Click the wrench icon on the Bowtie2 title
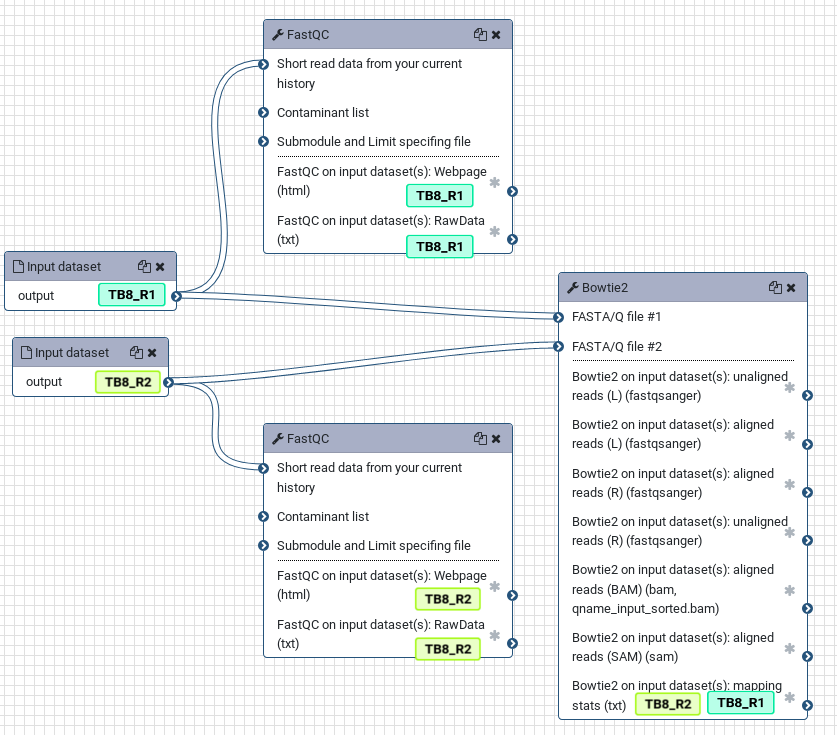The height and width of the screenshot is (735, 837). (573, 288)
